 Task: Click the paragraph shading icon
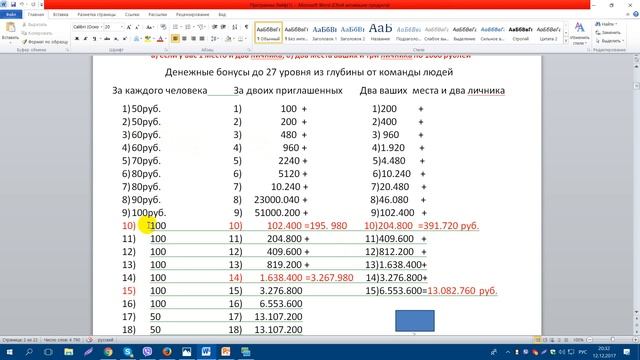click(x=228, y=39)
